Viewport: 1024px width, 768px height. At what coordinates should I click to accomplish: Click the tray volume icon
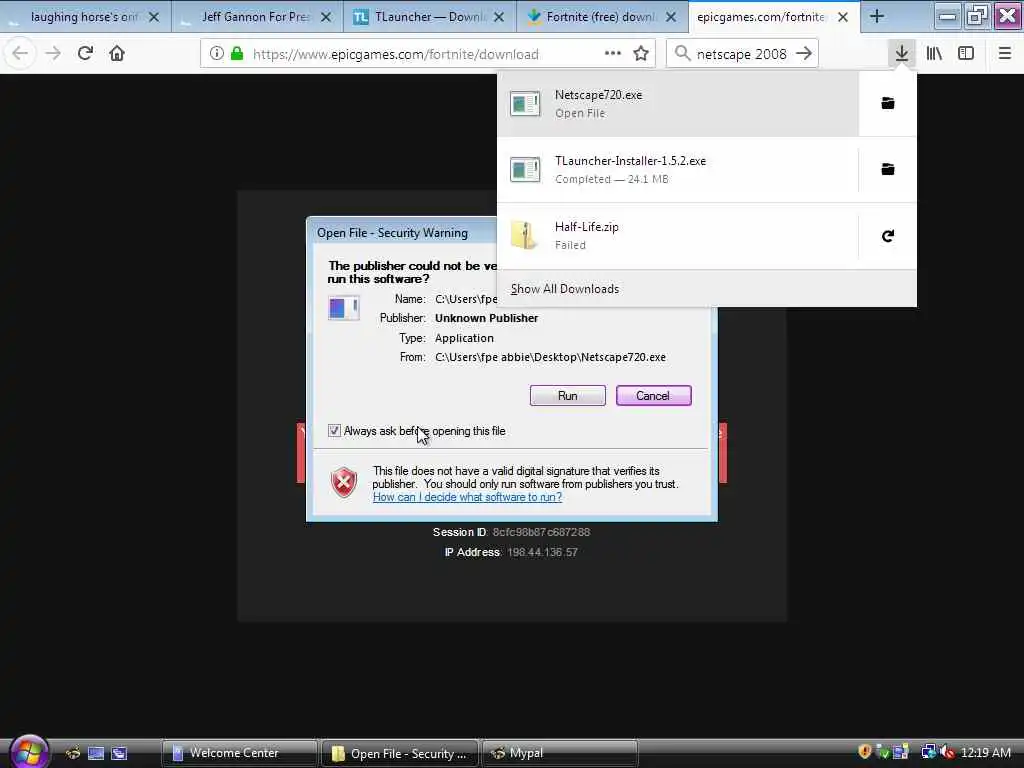947,752
